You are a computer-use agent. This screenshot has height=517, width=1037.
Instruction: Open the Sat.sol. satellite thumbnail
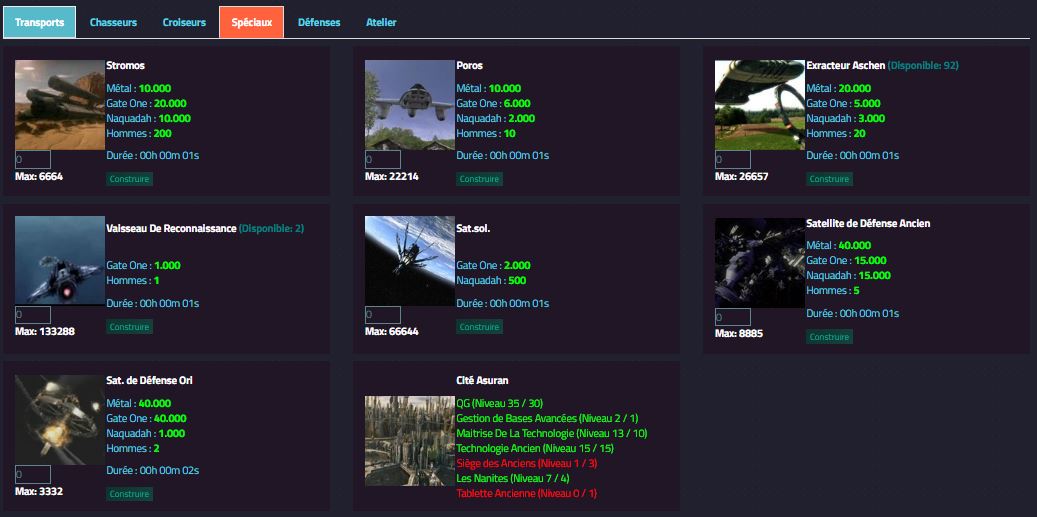pyautogui.click(x=410, y=262)
